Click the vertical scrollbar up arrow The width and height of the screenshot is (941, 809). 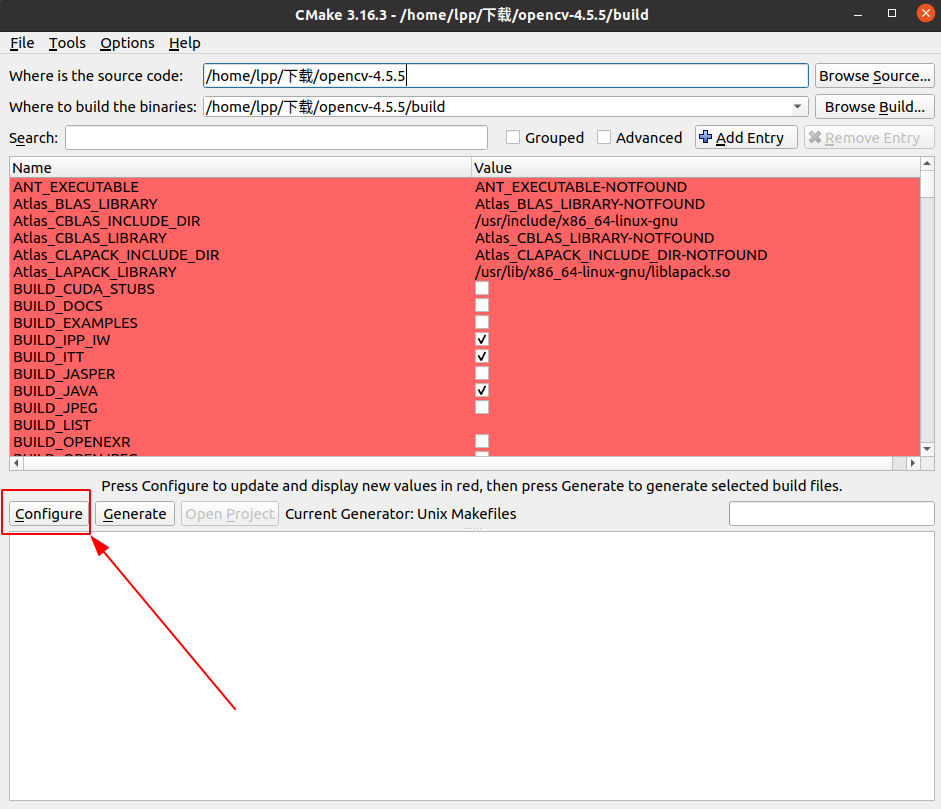(x=927, y=163)
